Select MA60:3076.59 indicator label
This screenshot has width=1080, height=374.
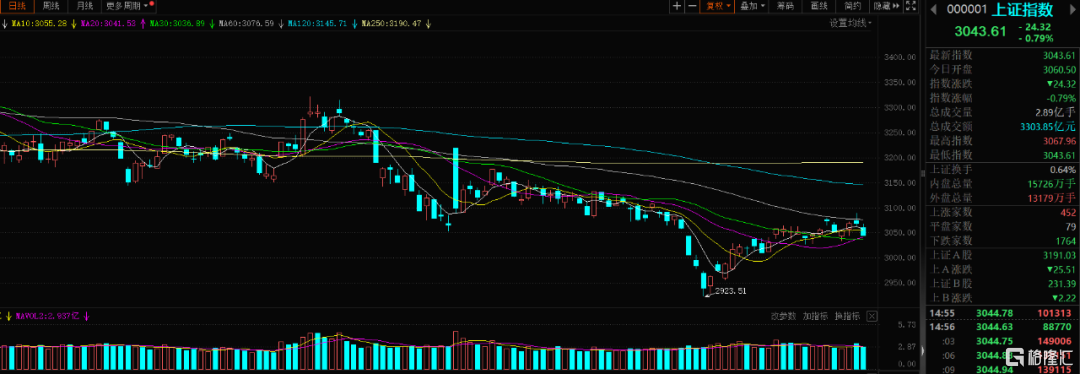pyautogui.click(x=247, y=23)
